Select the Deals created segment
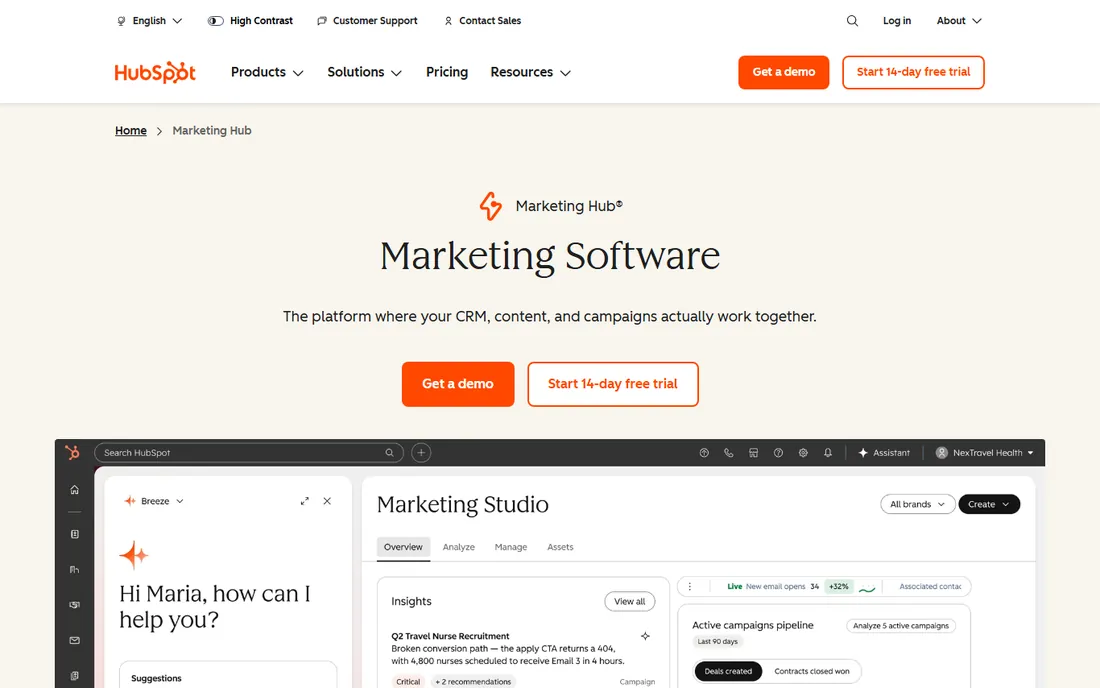The width and height of the screenshot is (1100, 688). click(727, 671)
